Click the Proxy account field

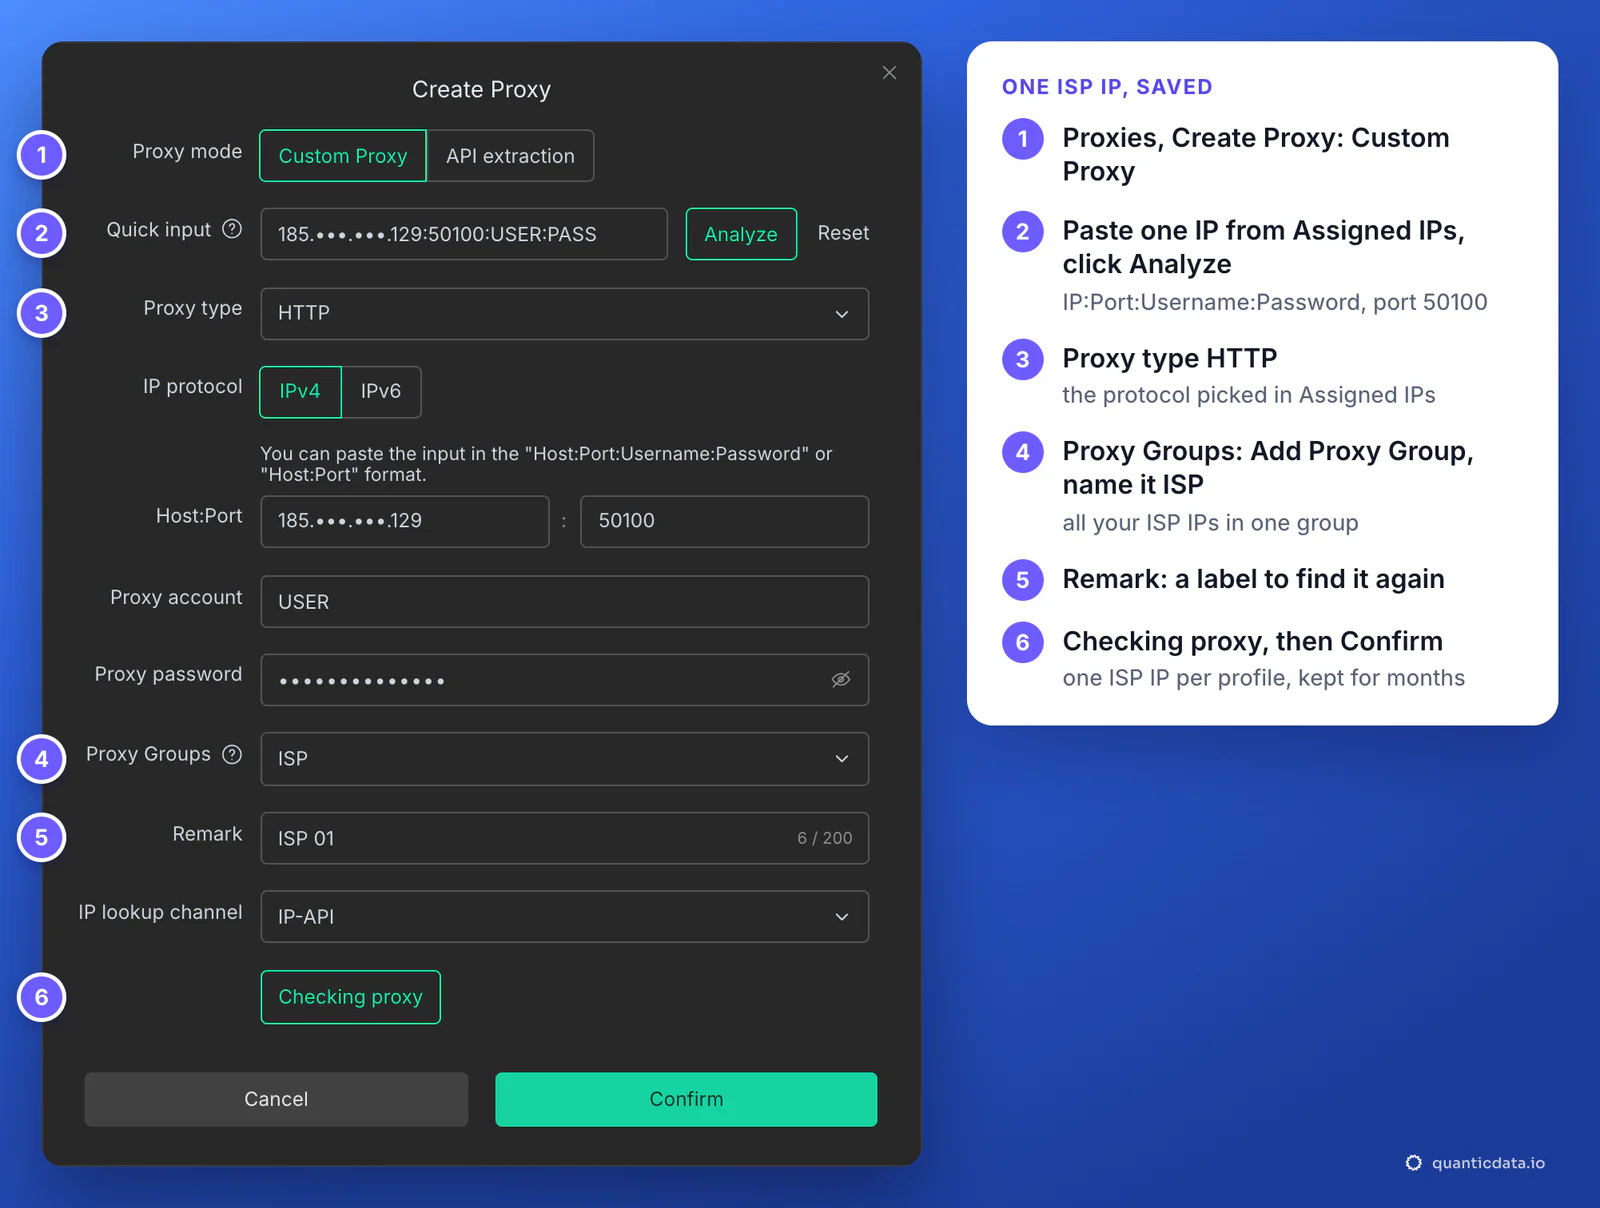click(x=565, y=602)
